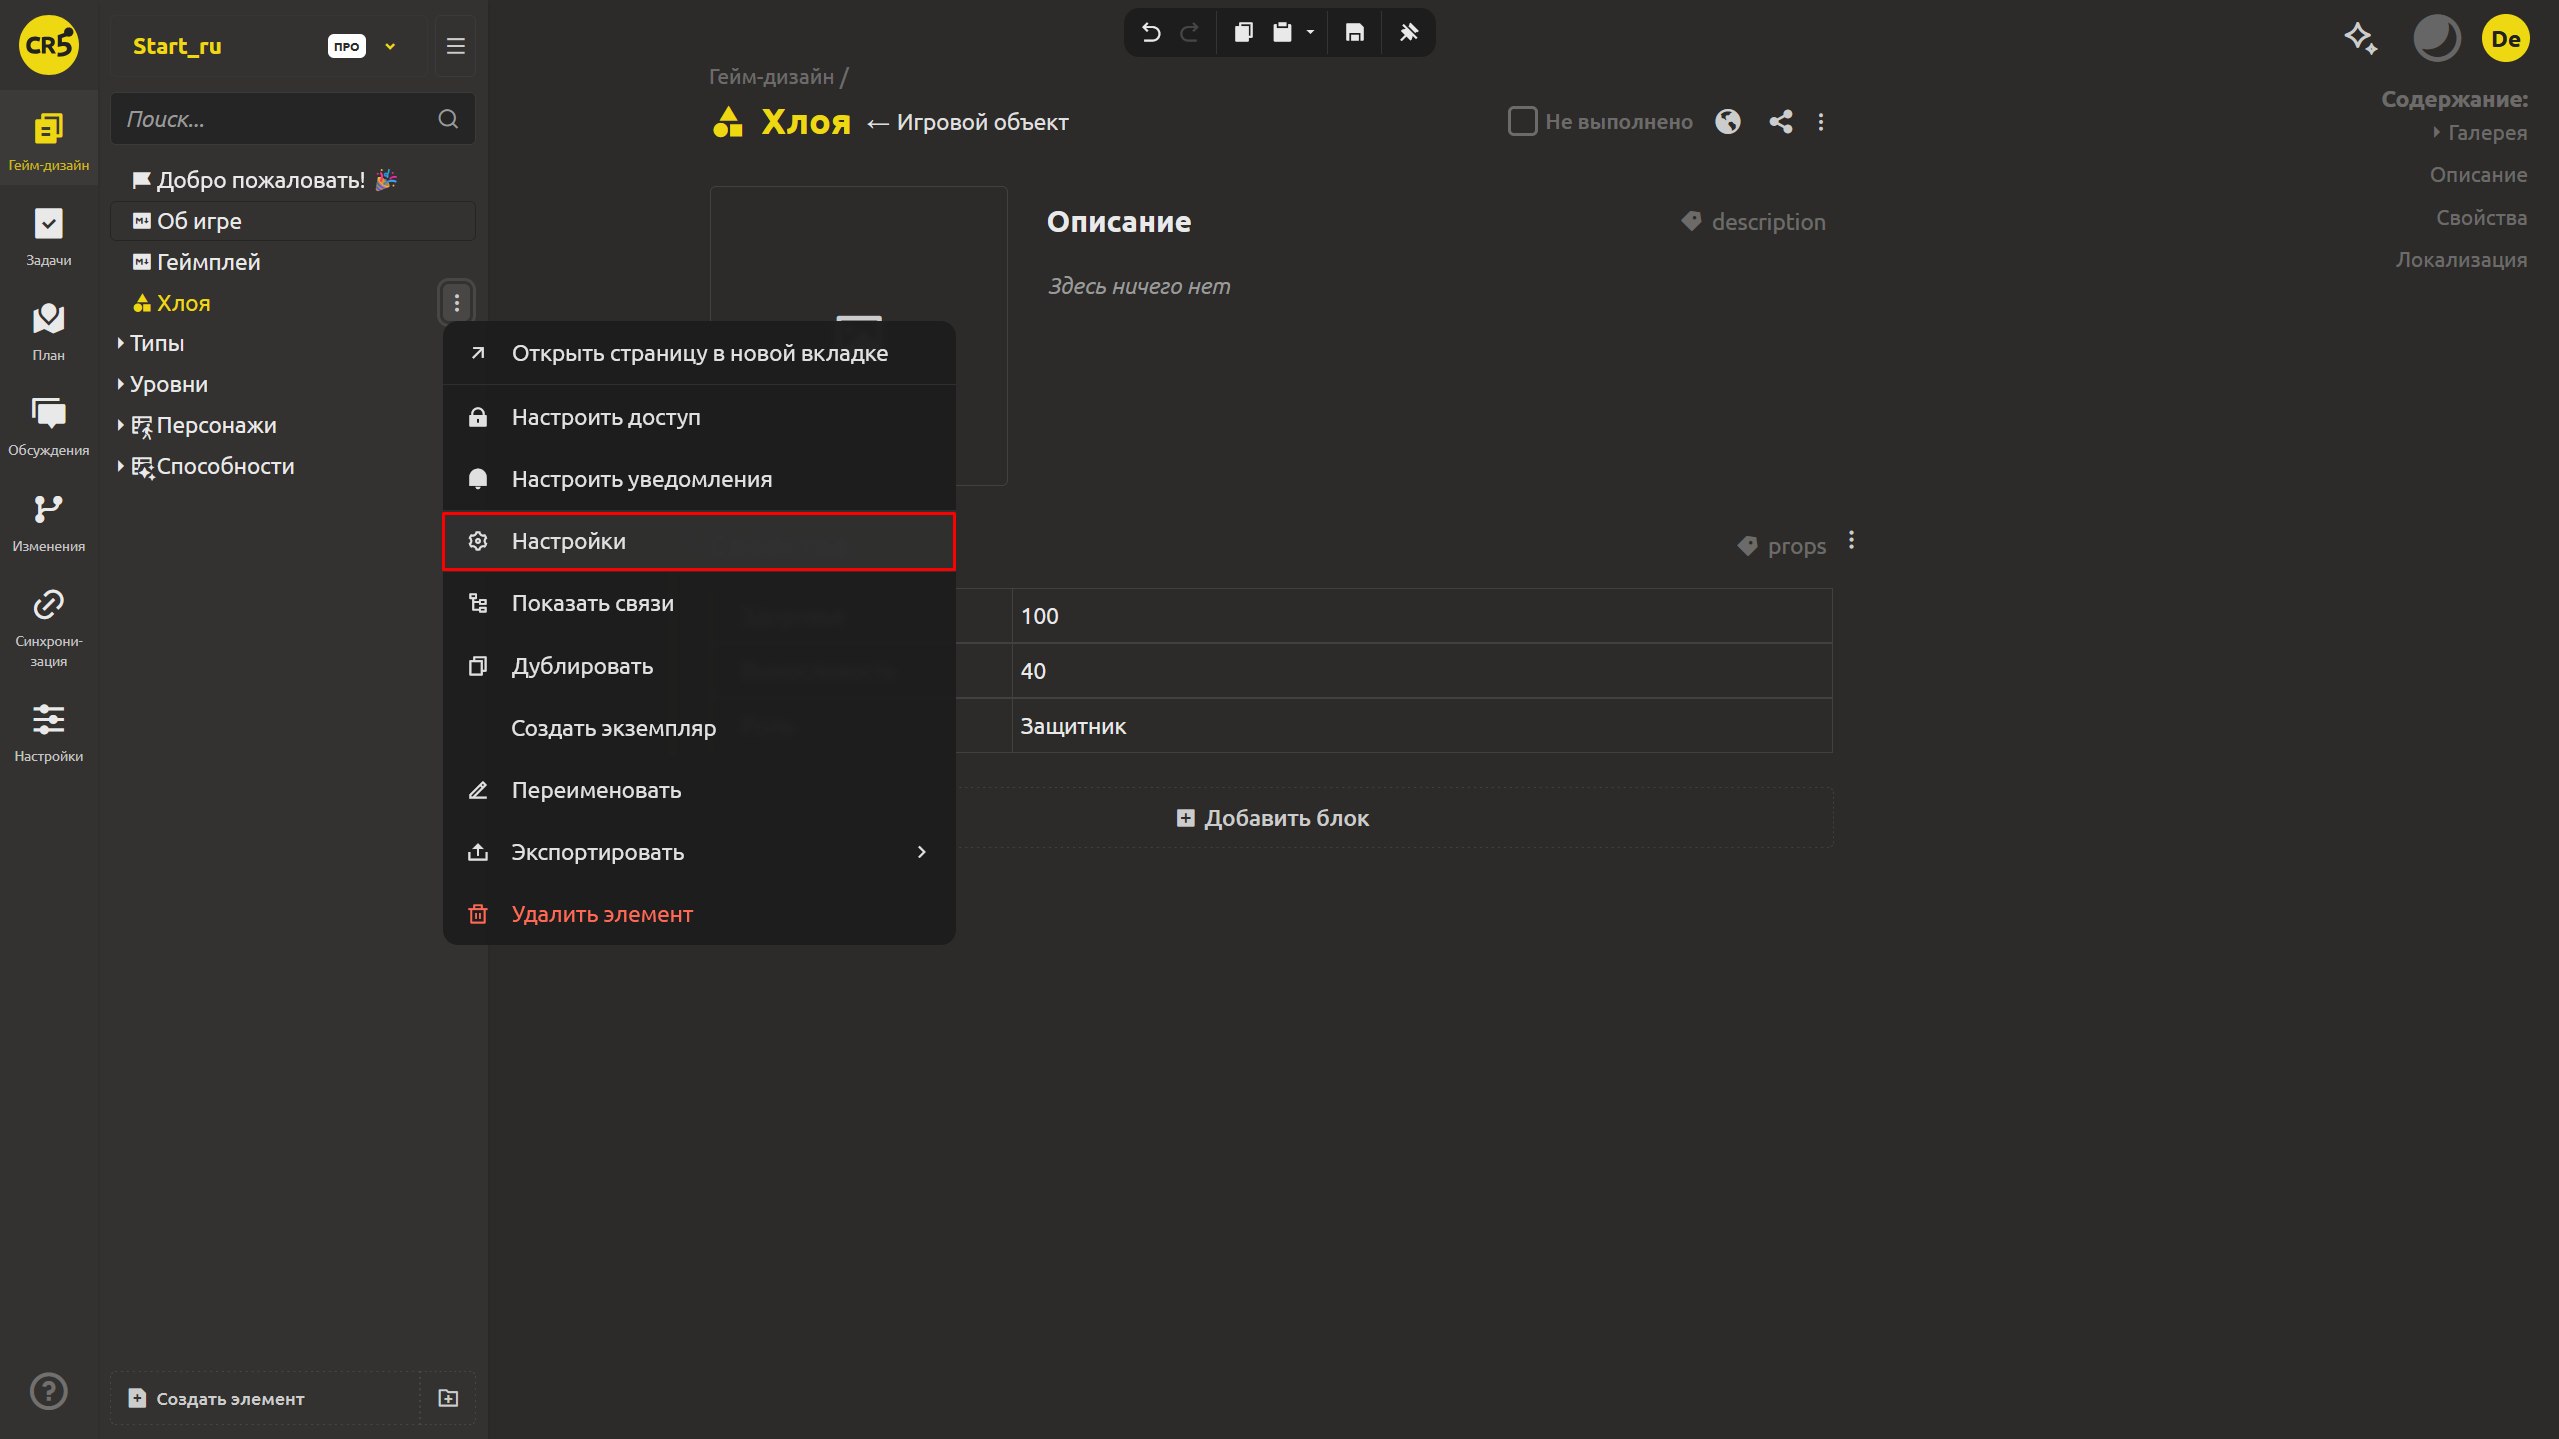This screenshot has width=2559, height=1439.
Task: Click the copy icon in top toolbar
Action: [x=1243, y=33]
